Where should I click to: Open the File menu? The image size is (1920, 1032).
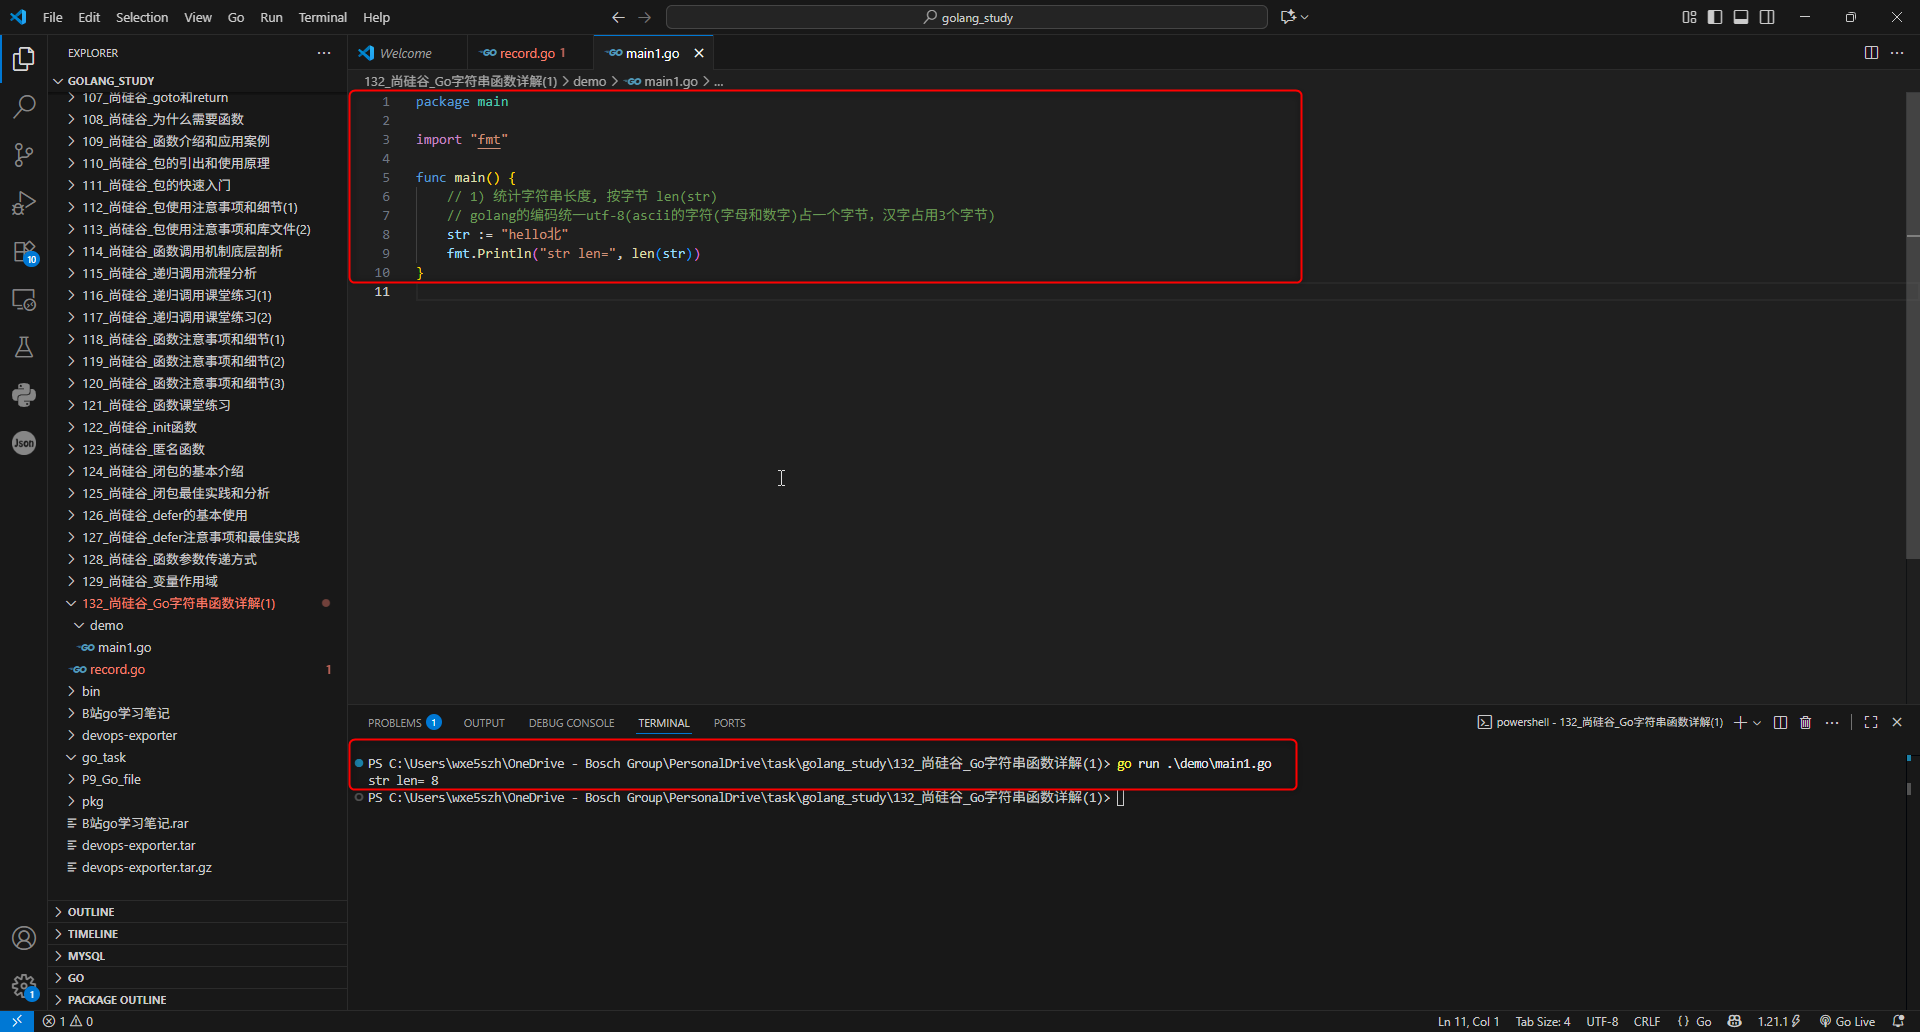coord(53,17)
